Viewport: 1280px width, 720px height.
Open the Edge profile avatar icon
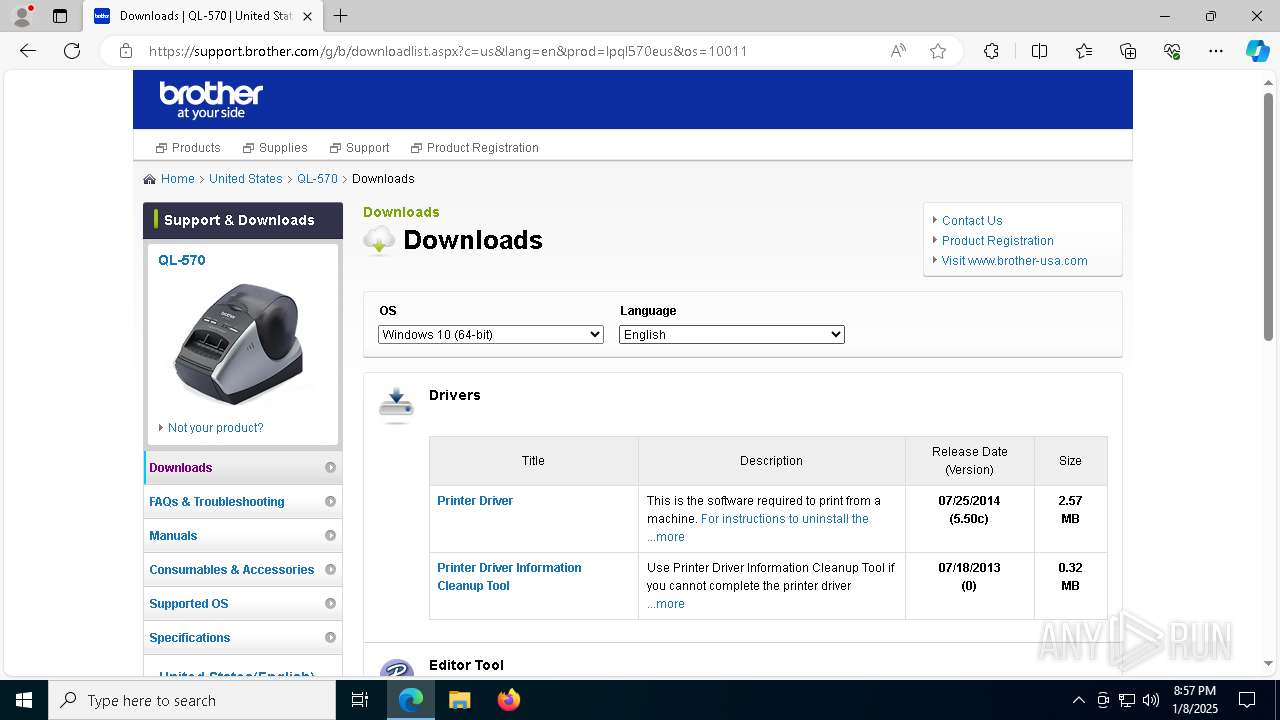[x=22, y=16]
